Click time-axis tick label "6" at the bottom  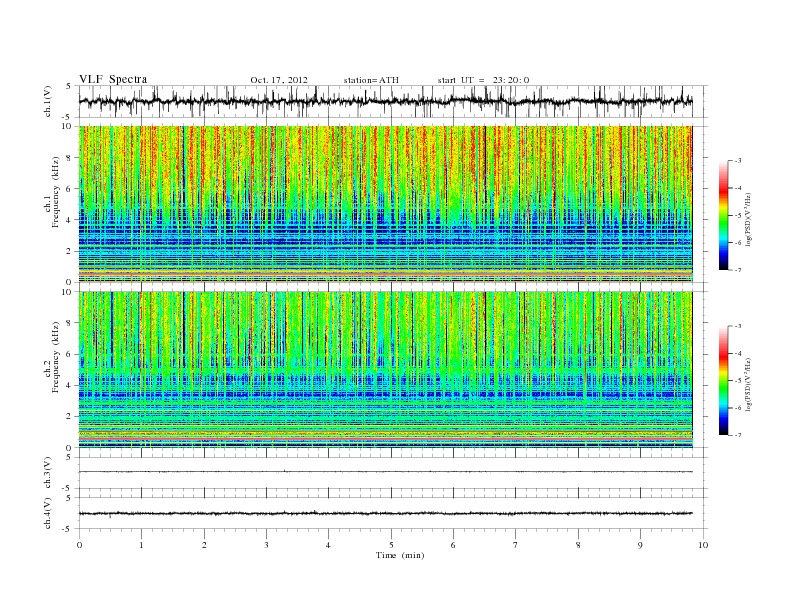(453, 545)
